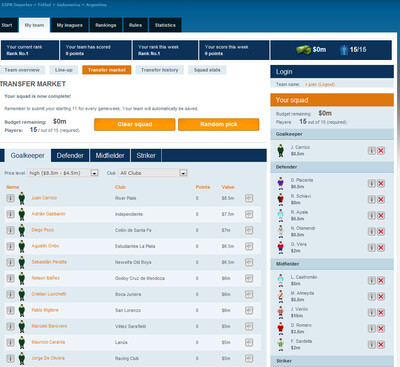
Task: View info for J. Verón in squad
Action: point(371,313)
